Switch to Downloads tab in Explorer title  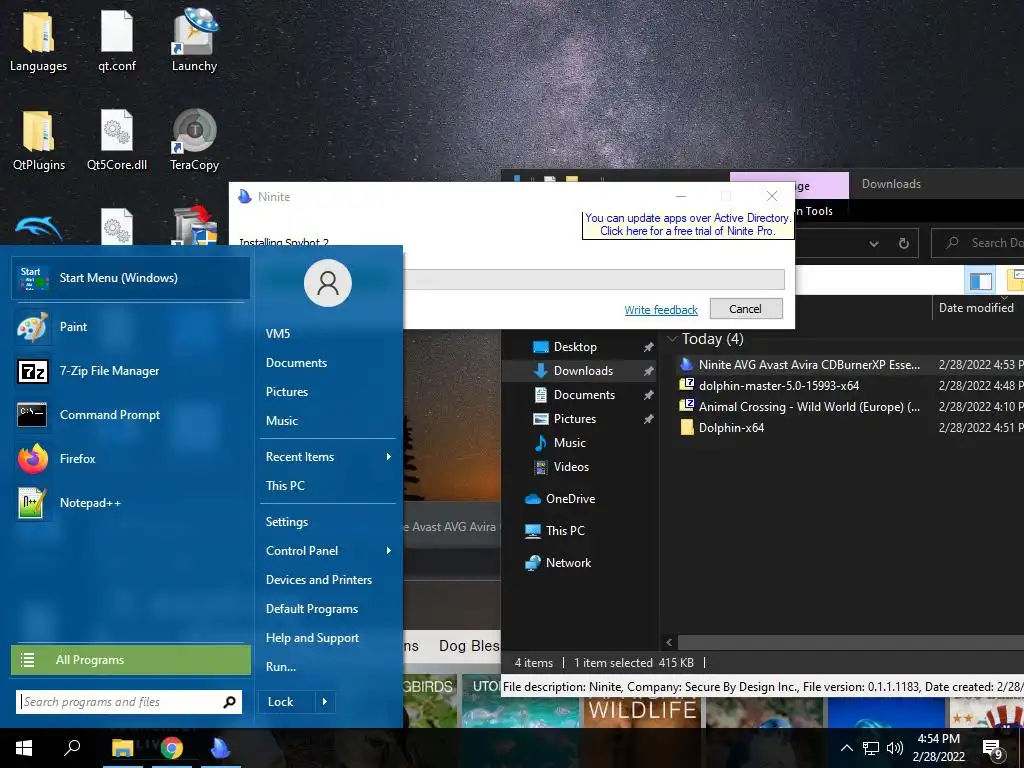pyautogui.click(x=891, y=184)
